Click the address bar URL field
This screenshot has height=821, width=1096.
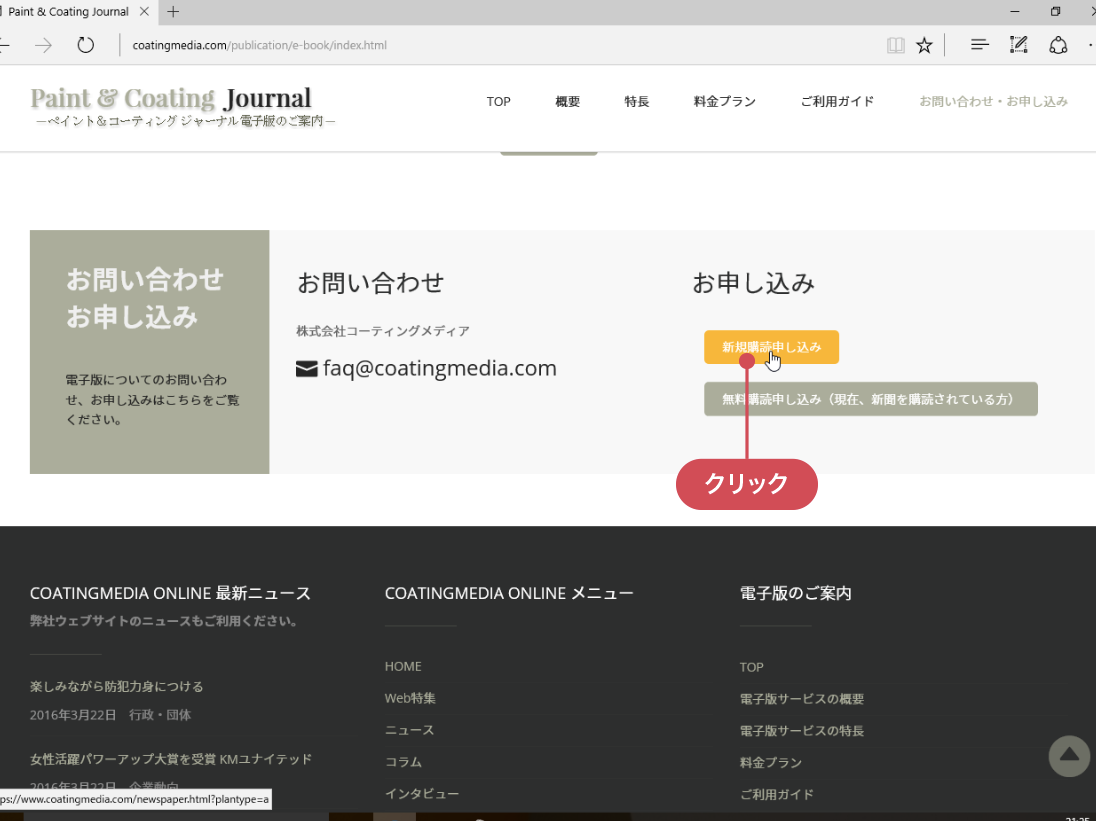(x=500, y=45)
